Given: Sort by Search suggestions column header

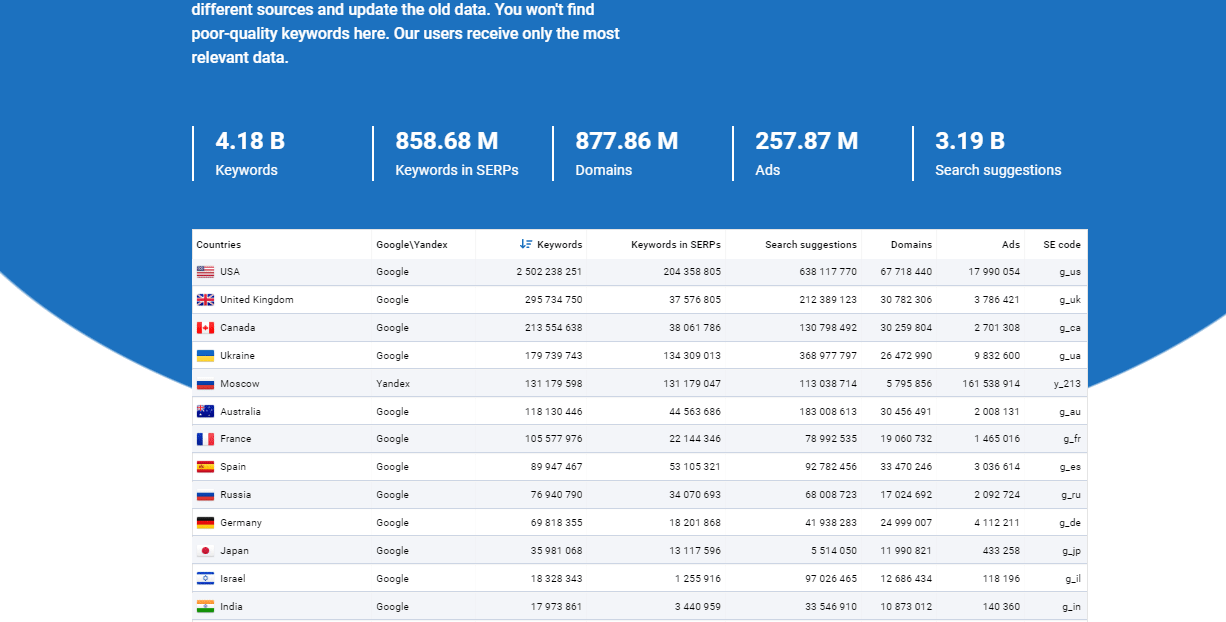Looking at the screenshot, I should coord(811,245).
